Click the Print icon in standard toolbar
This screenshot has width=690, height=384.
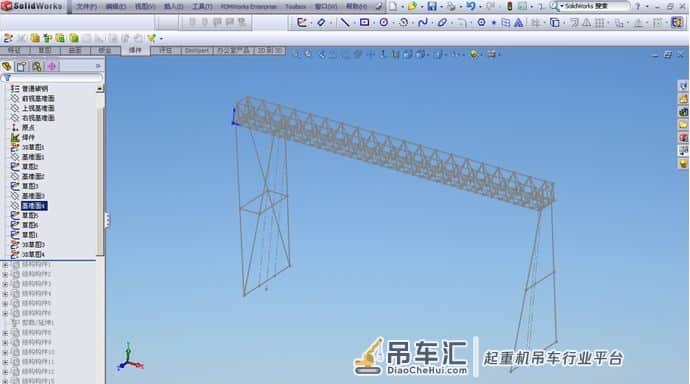point(451,6)
